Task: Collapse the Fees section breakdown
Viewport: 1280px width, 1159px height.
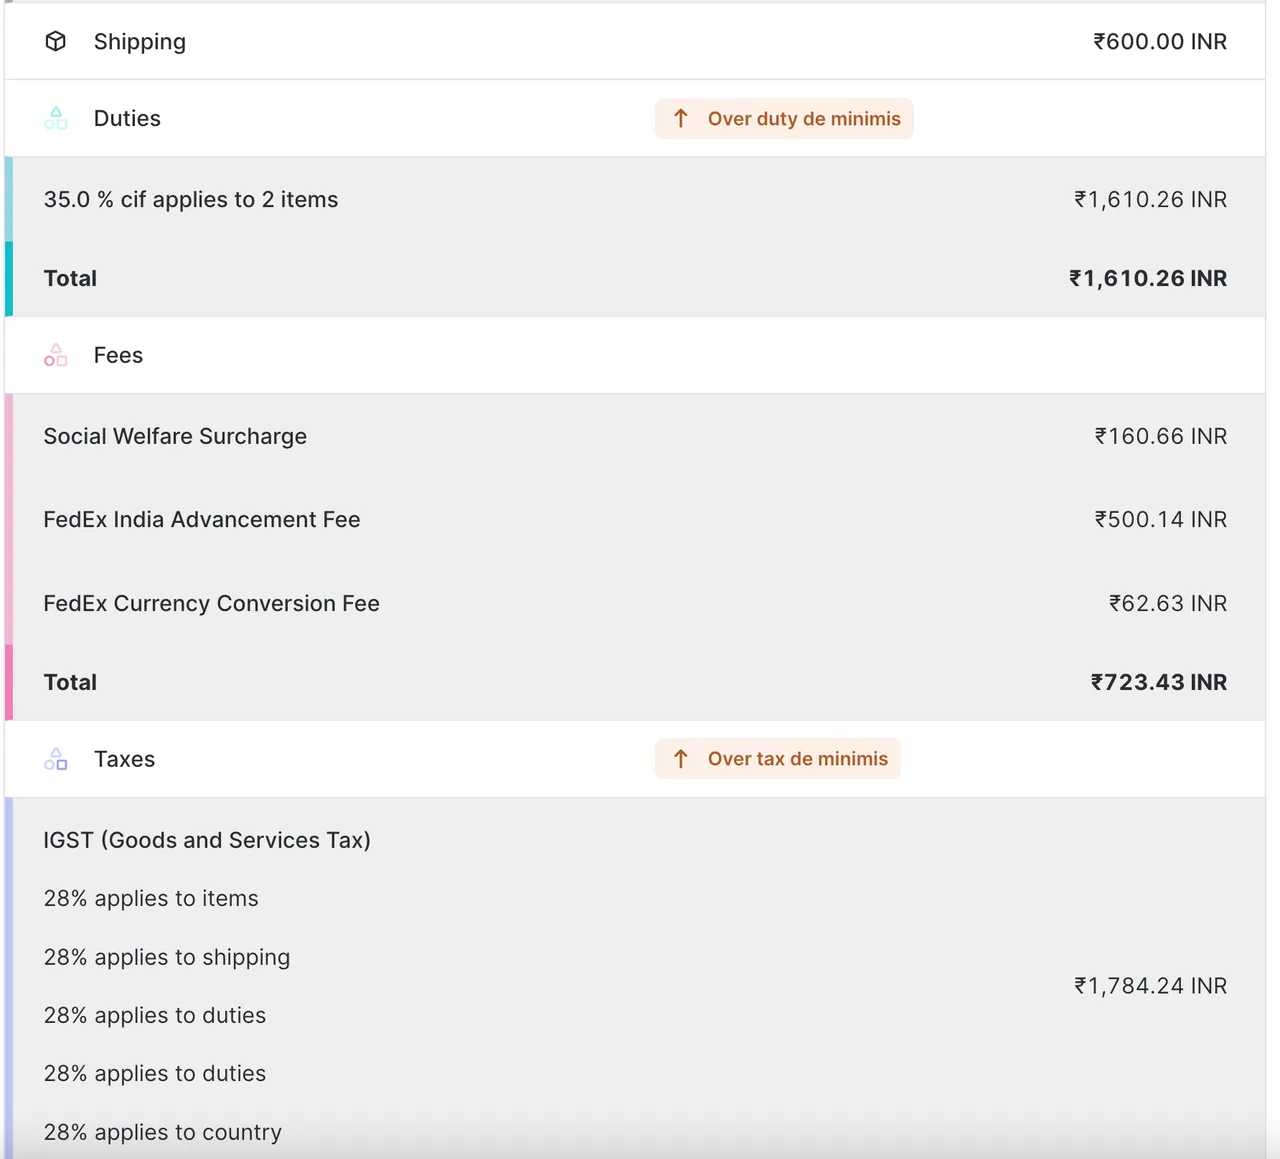Action: (x=118, y=355)
